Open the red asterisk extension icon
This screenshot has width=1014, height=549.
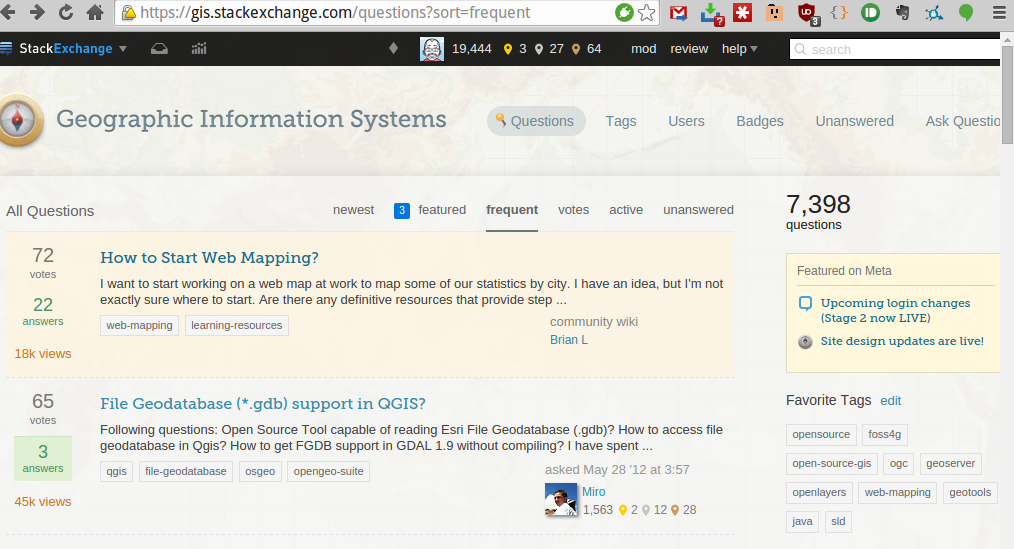click(742, 12)
